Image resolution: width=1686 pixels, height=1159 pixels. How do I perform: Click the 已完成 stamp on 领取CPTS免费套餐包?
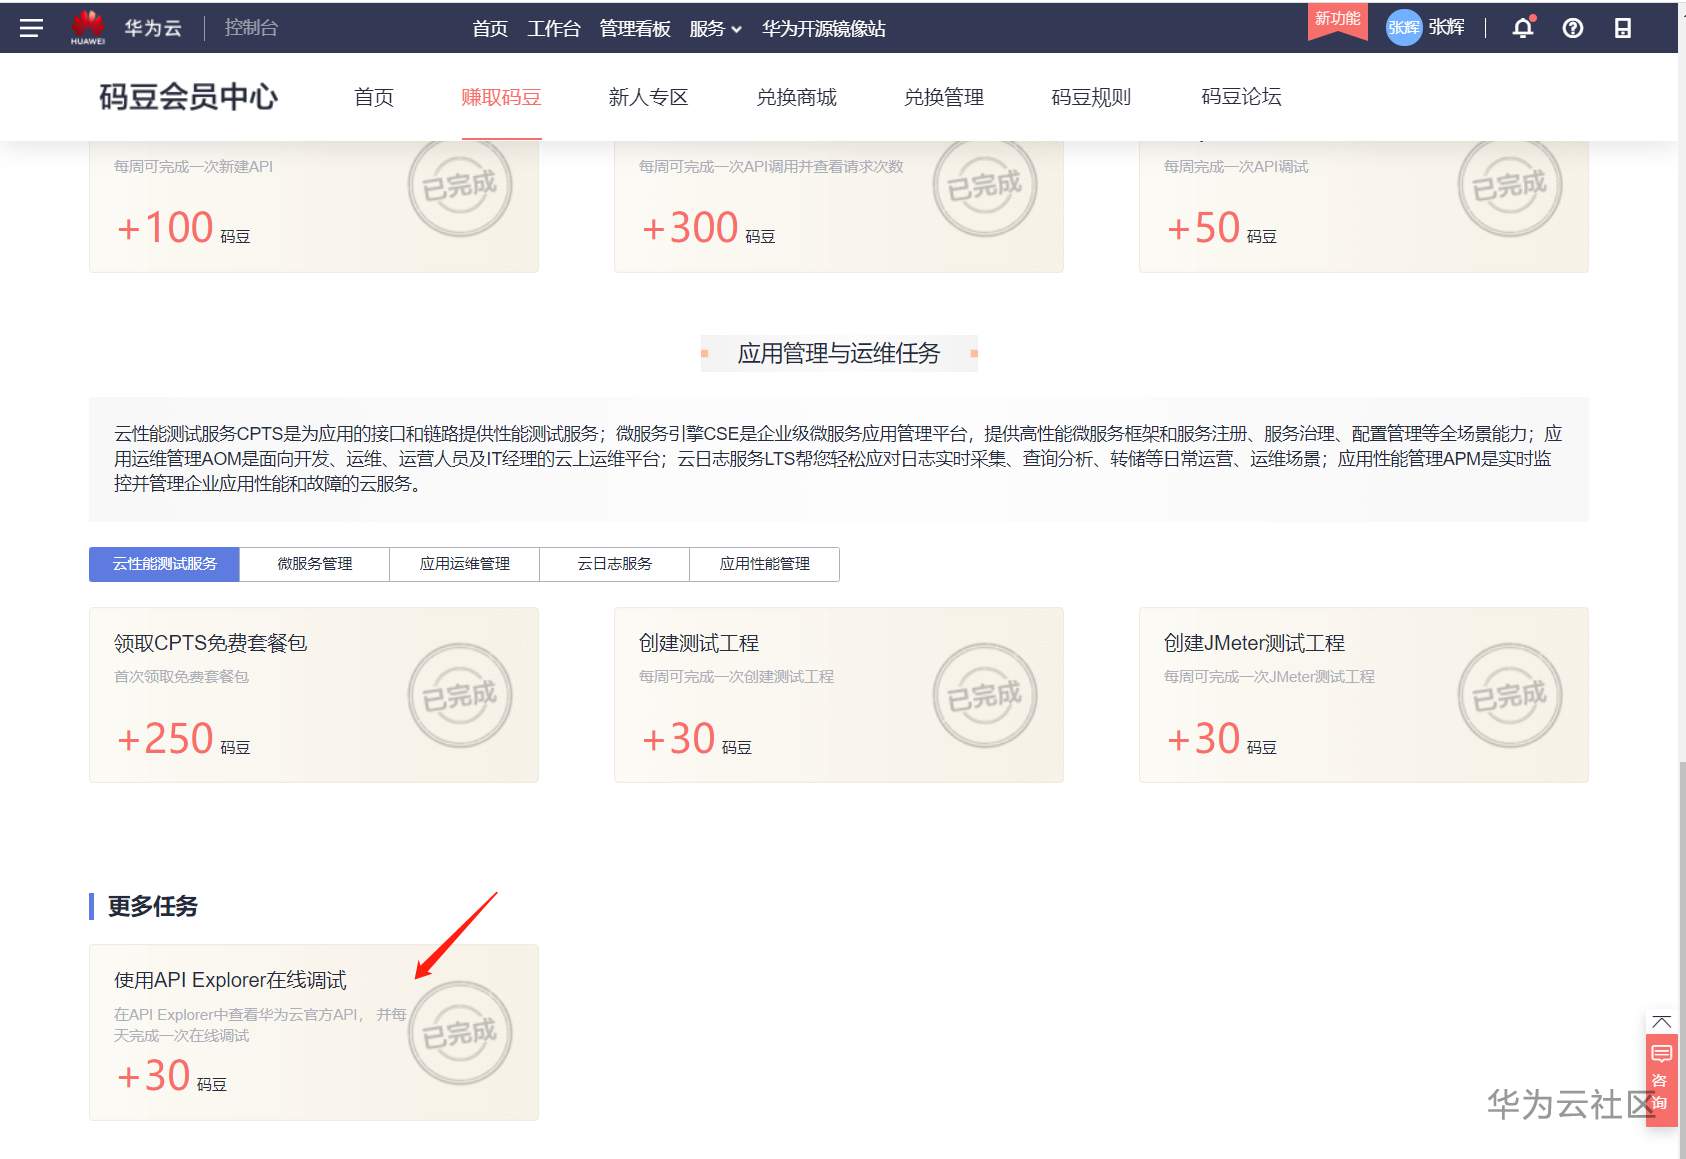pos(460,696)
